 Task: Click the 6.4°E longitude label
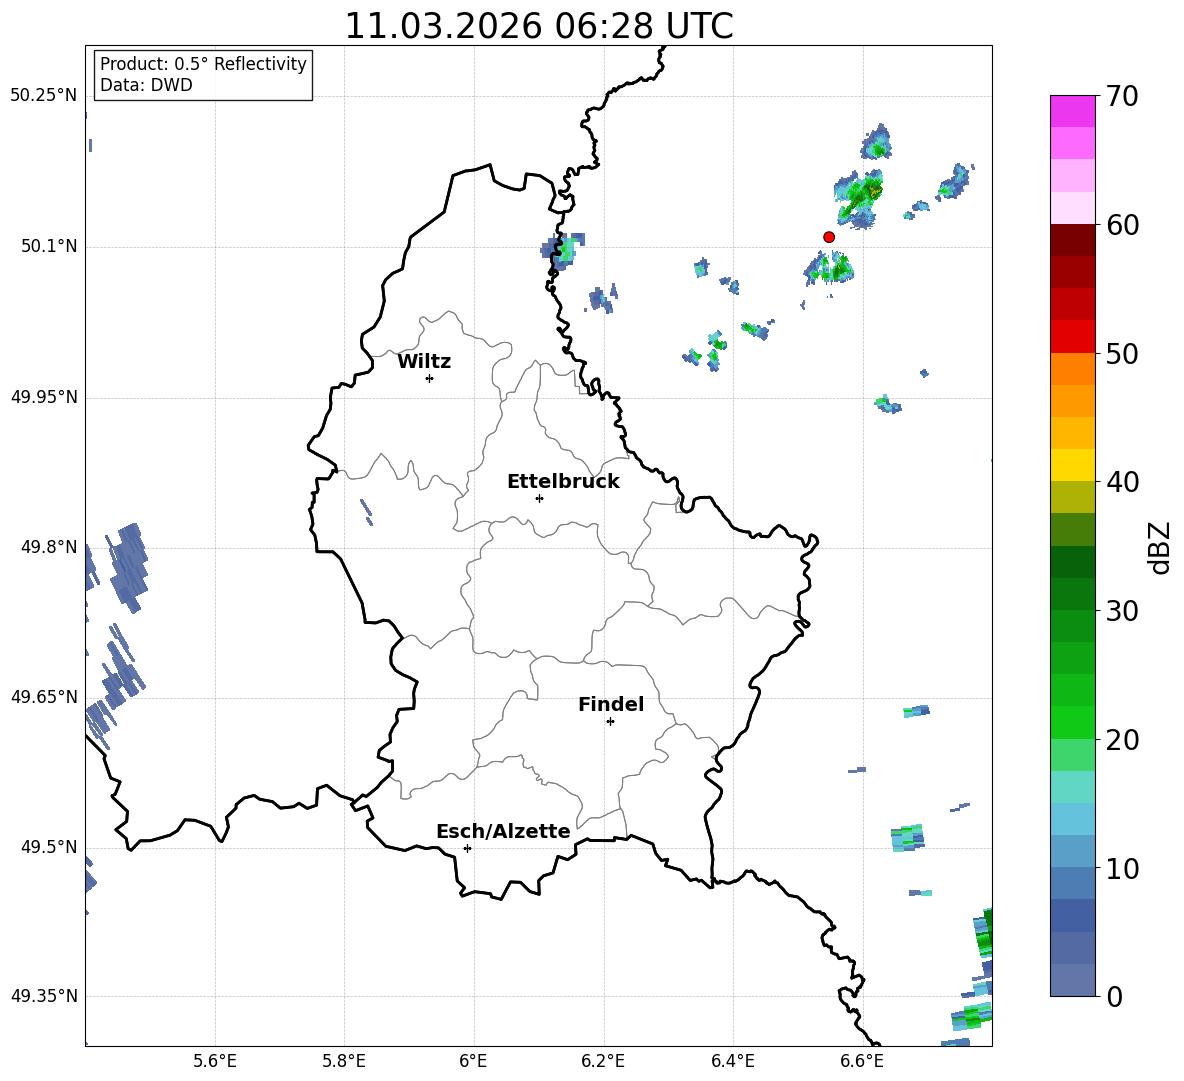(732, 1061)
